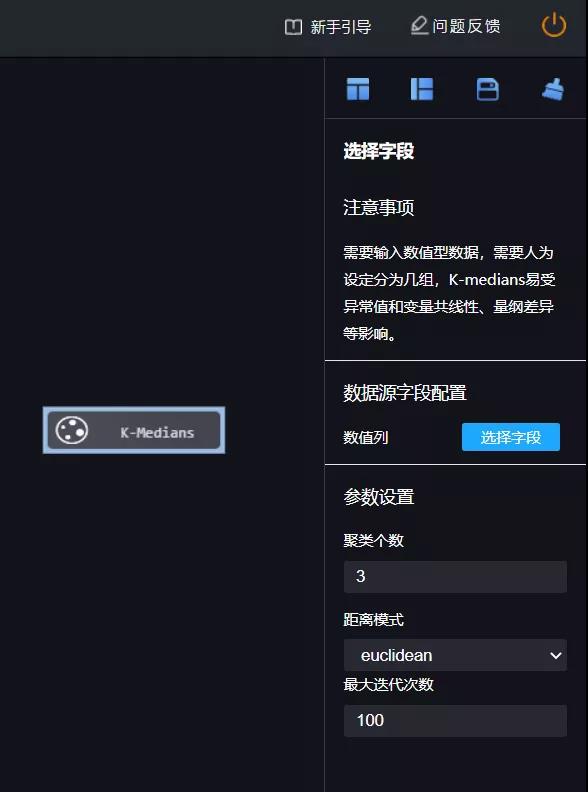Click the bold 选择字段 panel heading

pos(379,151)
